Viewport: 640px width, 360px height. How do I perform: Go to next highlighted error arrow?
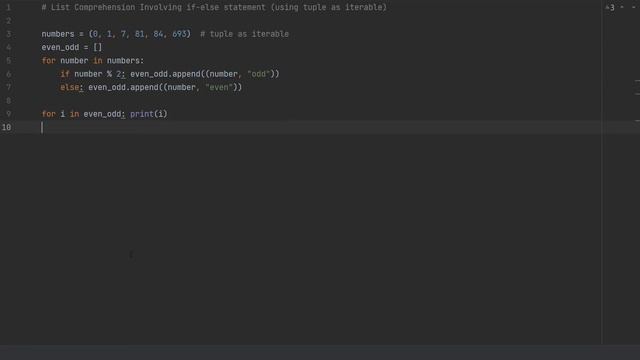(633, 7)
